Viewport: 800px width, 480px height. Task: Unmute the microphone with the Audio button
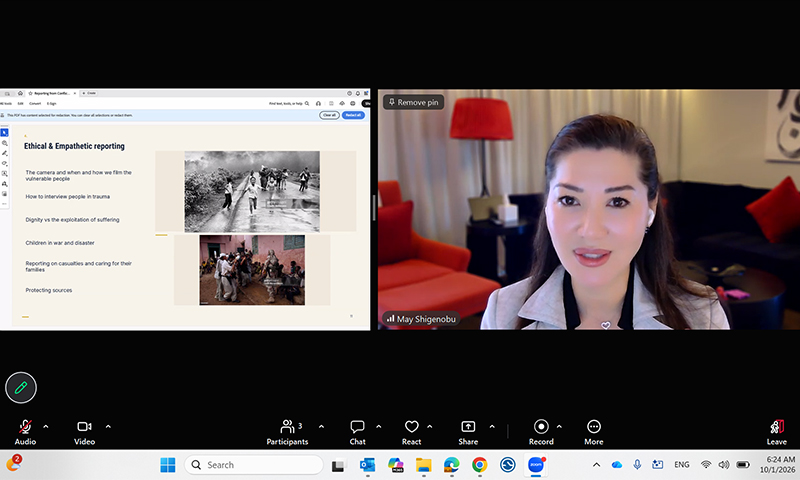(25, 432)
